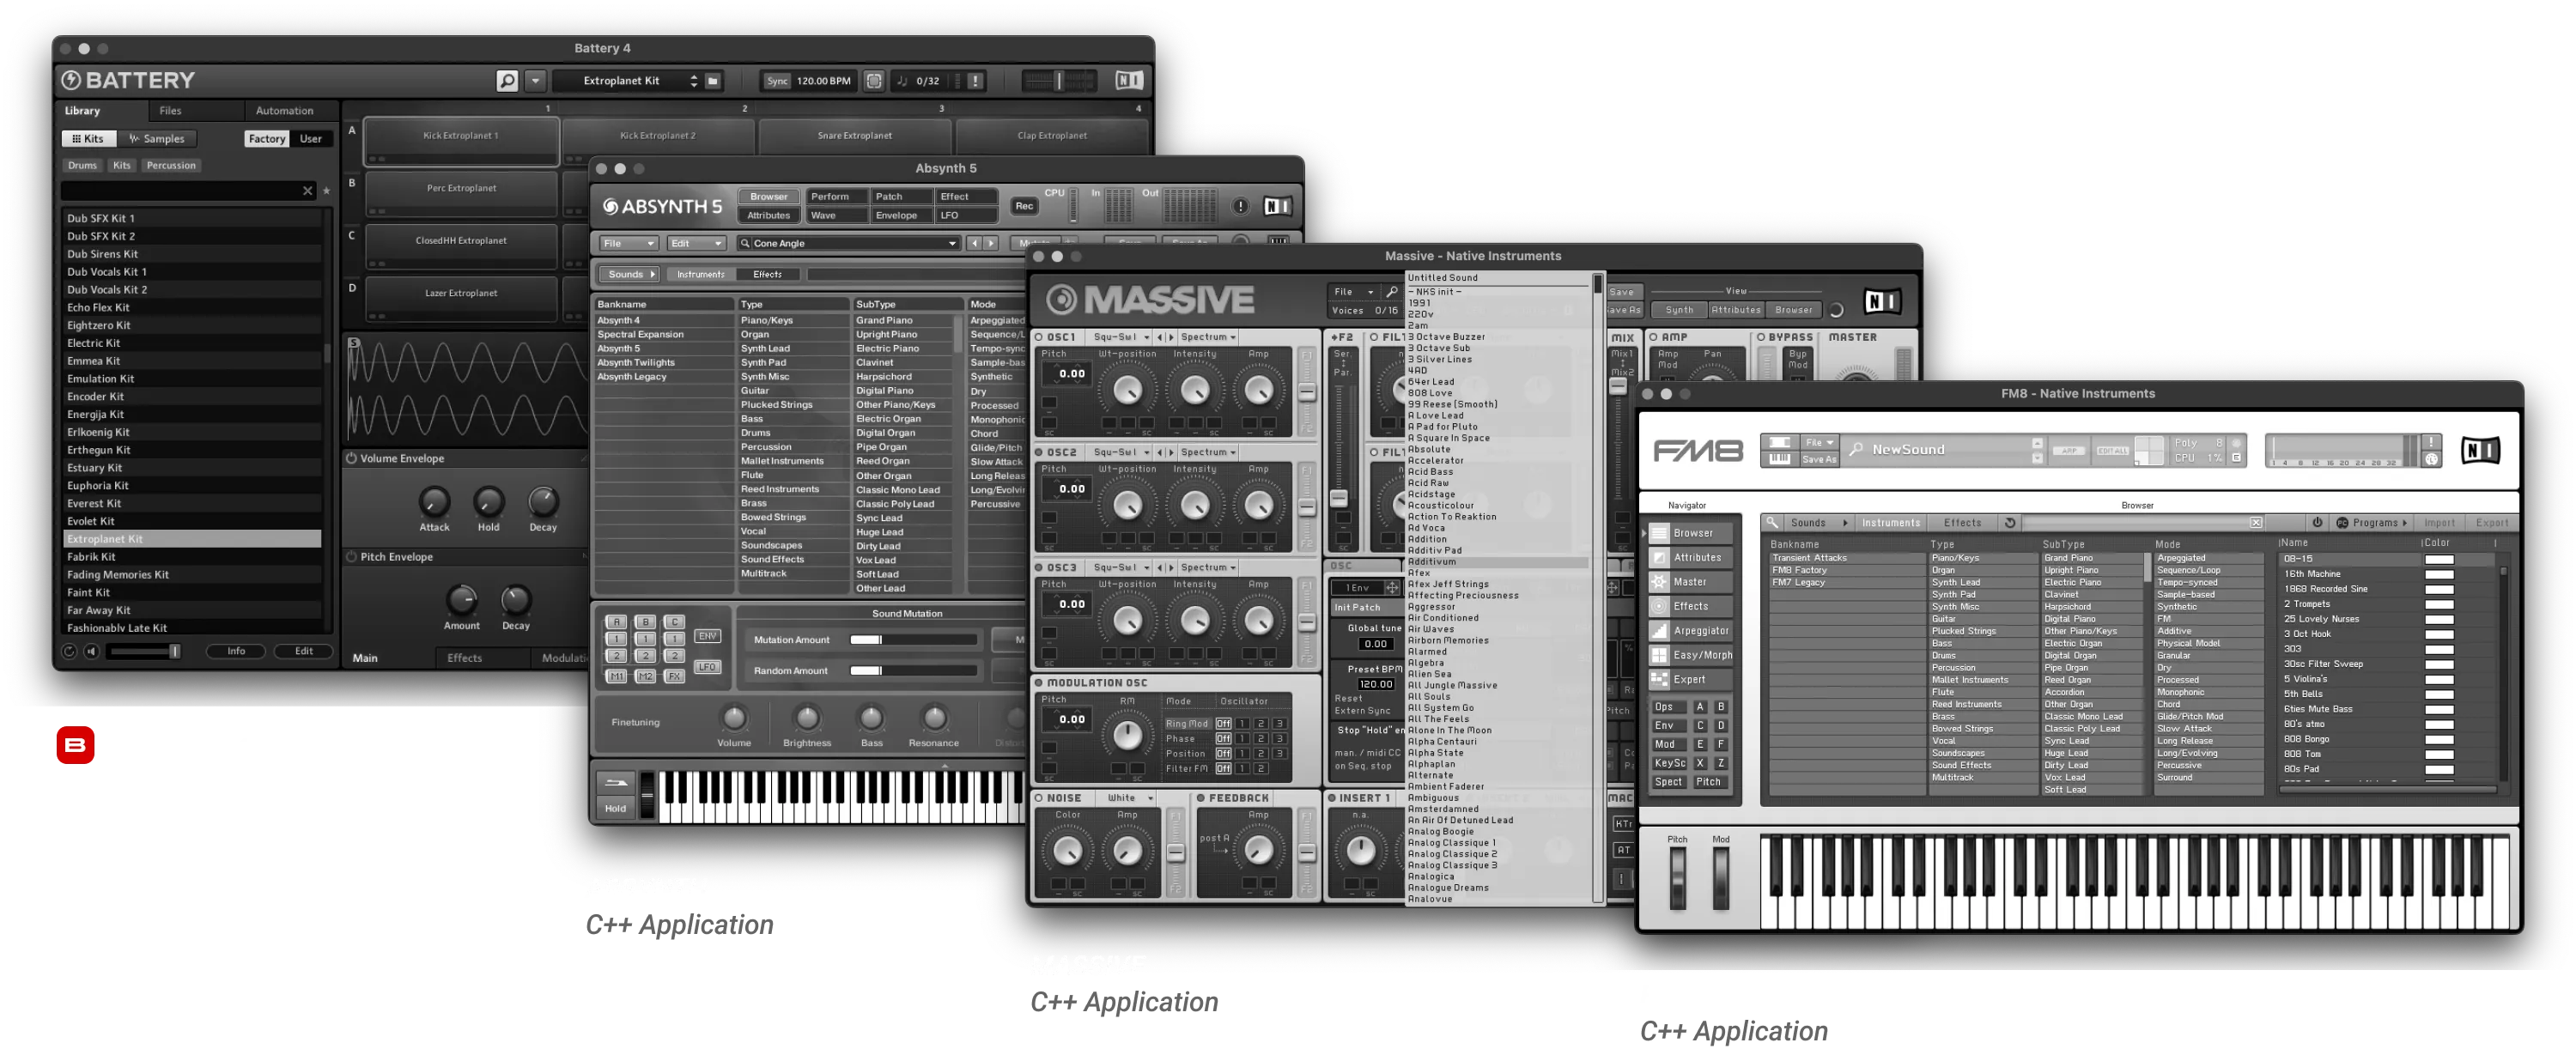
Task: Enable the Battery Sync tempo button
Action: coord(777,81)
